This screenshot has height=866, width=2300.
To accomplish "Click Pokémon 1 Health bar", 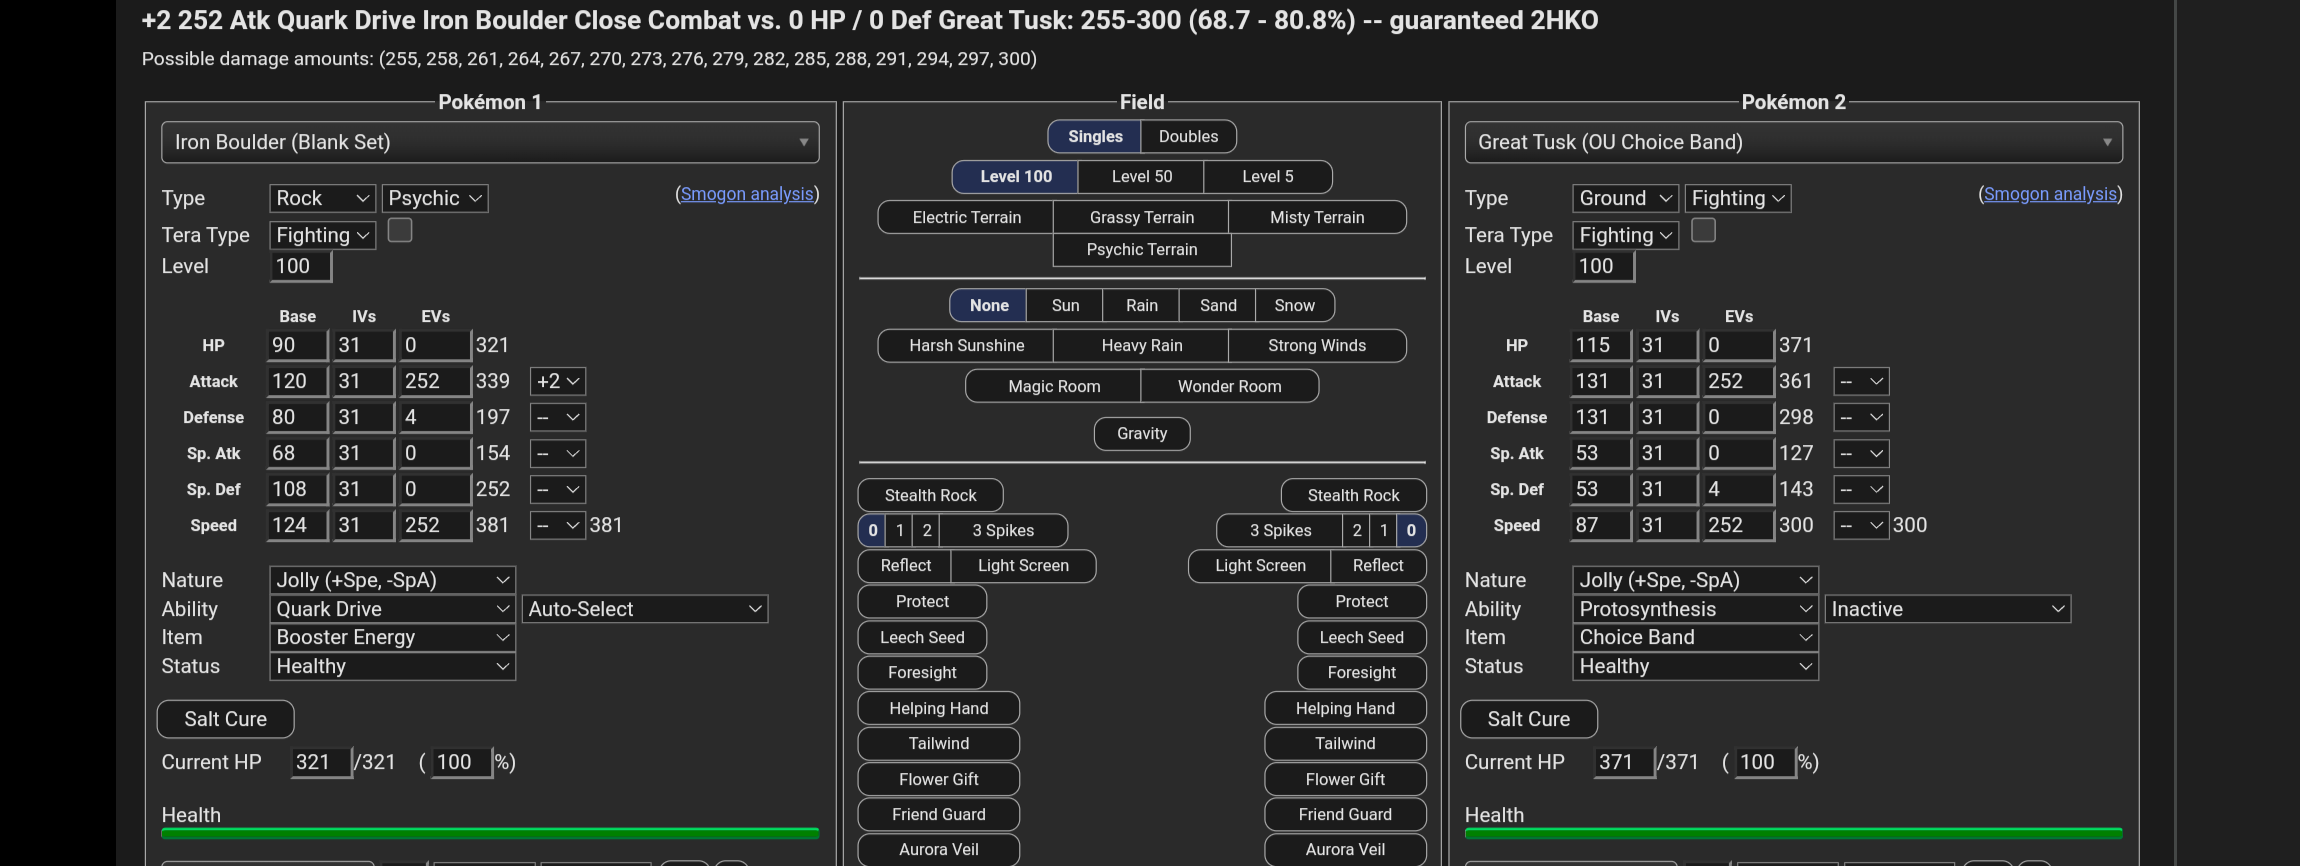I will [x=490, y=833].
